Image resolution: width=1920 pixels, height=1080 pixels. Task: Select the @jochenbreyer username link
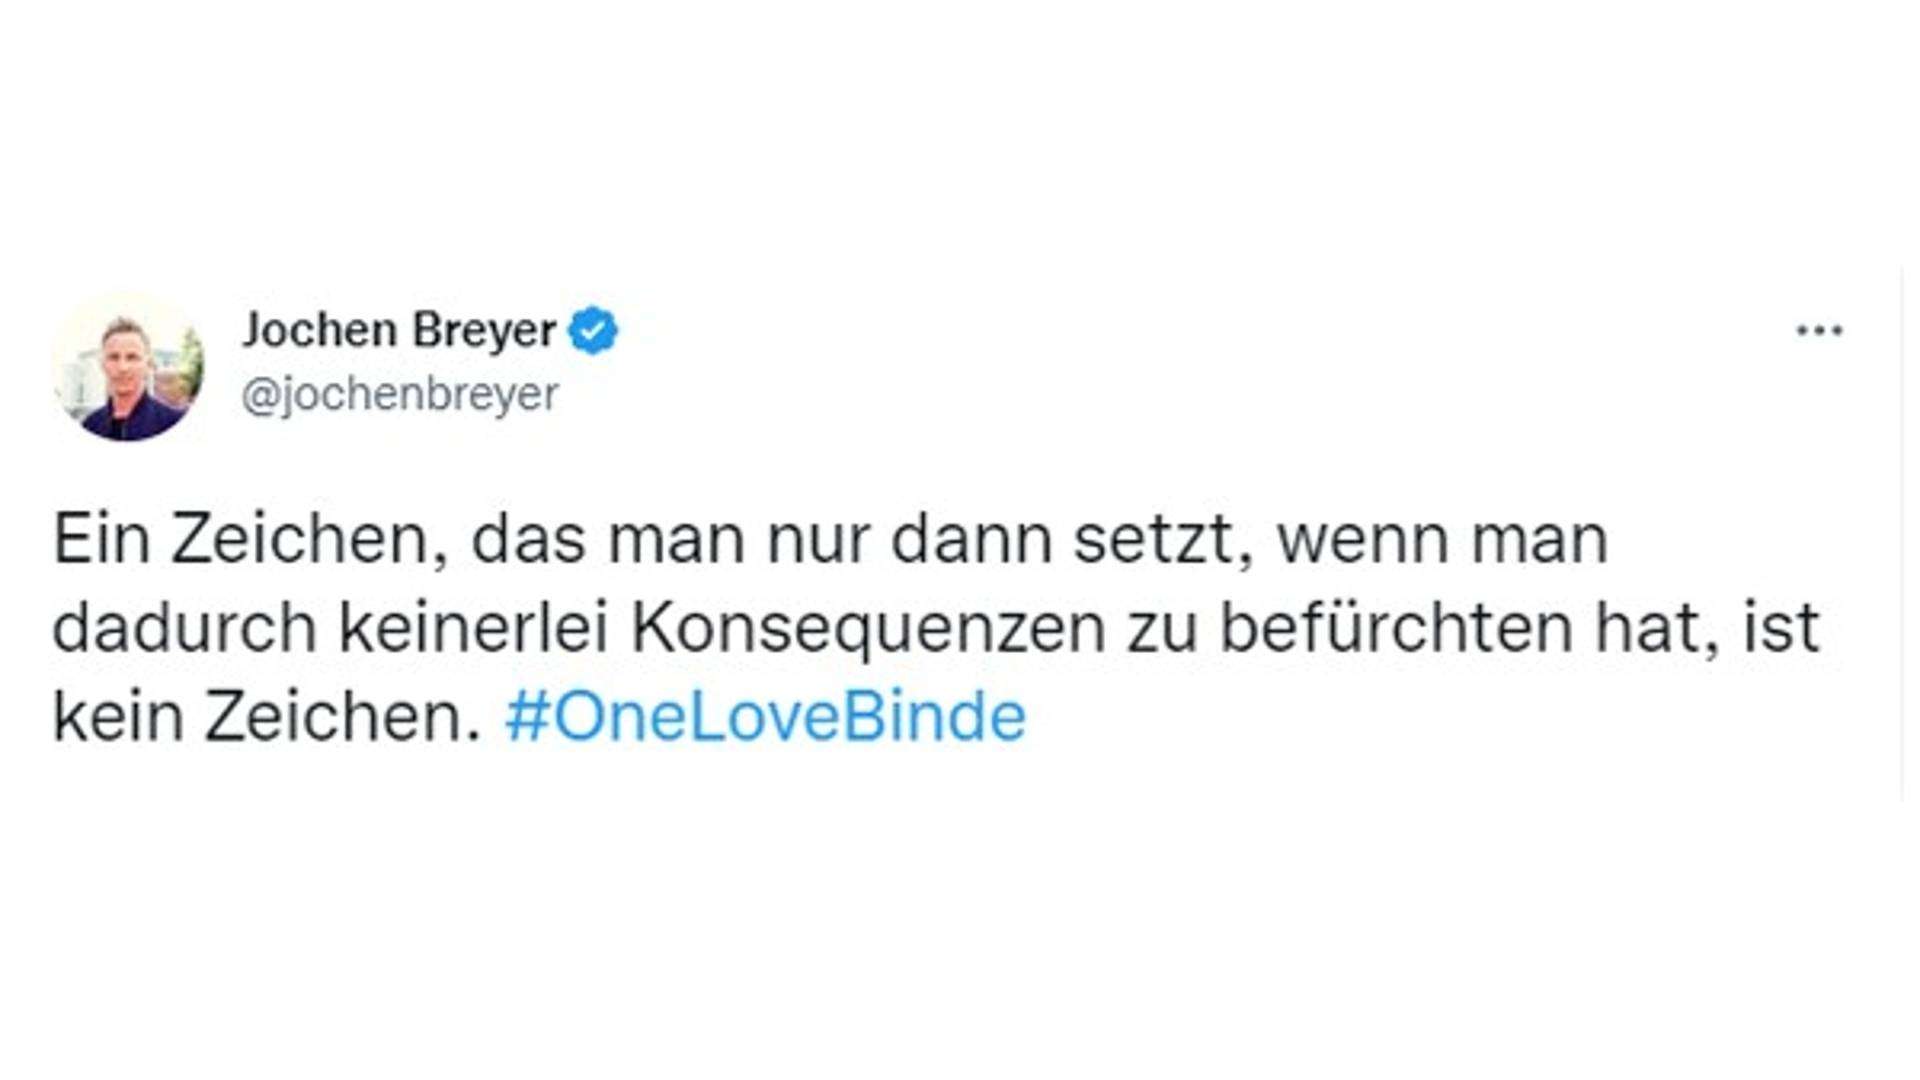click(400, 395)
